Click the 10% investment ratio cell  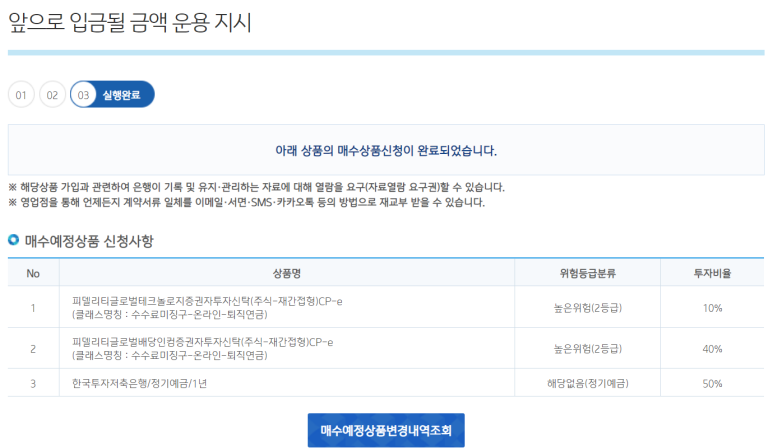[x=712, y=308]
